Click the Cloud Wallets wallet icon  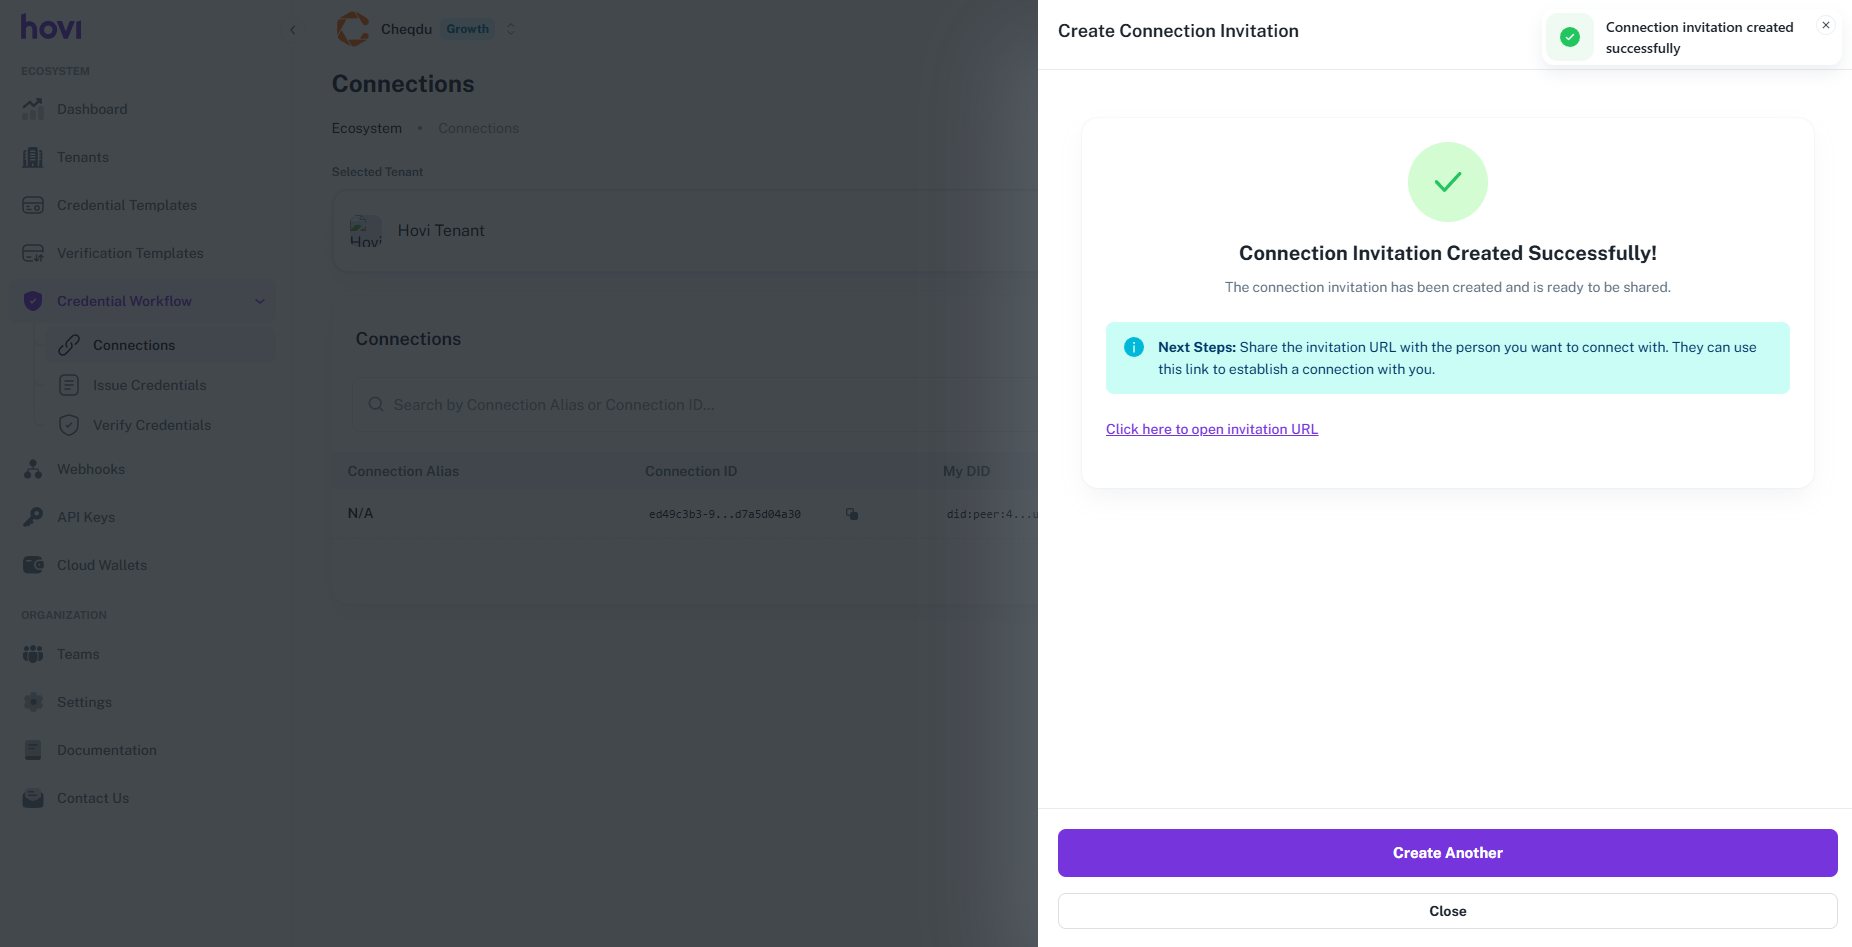[x=33, y=565]
